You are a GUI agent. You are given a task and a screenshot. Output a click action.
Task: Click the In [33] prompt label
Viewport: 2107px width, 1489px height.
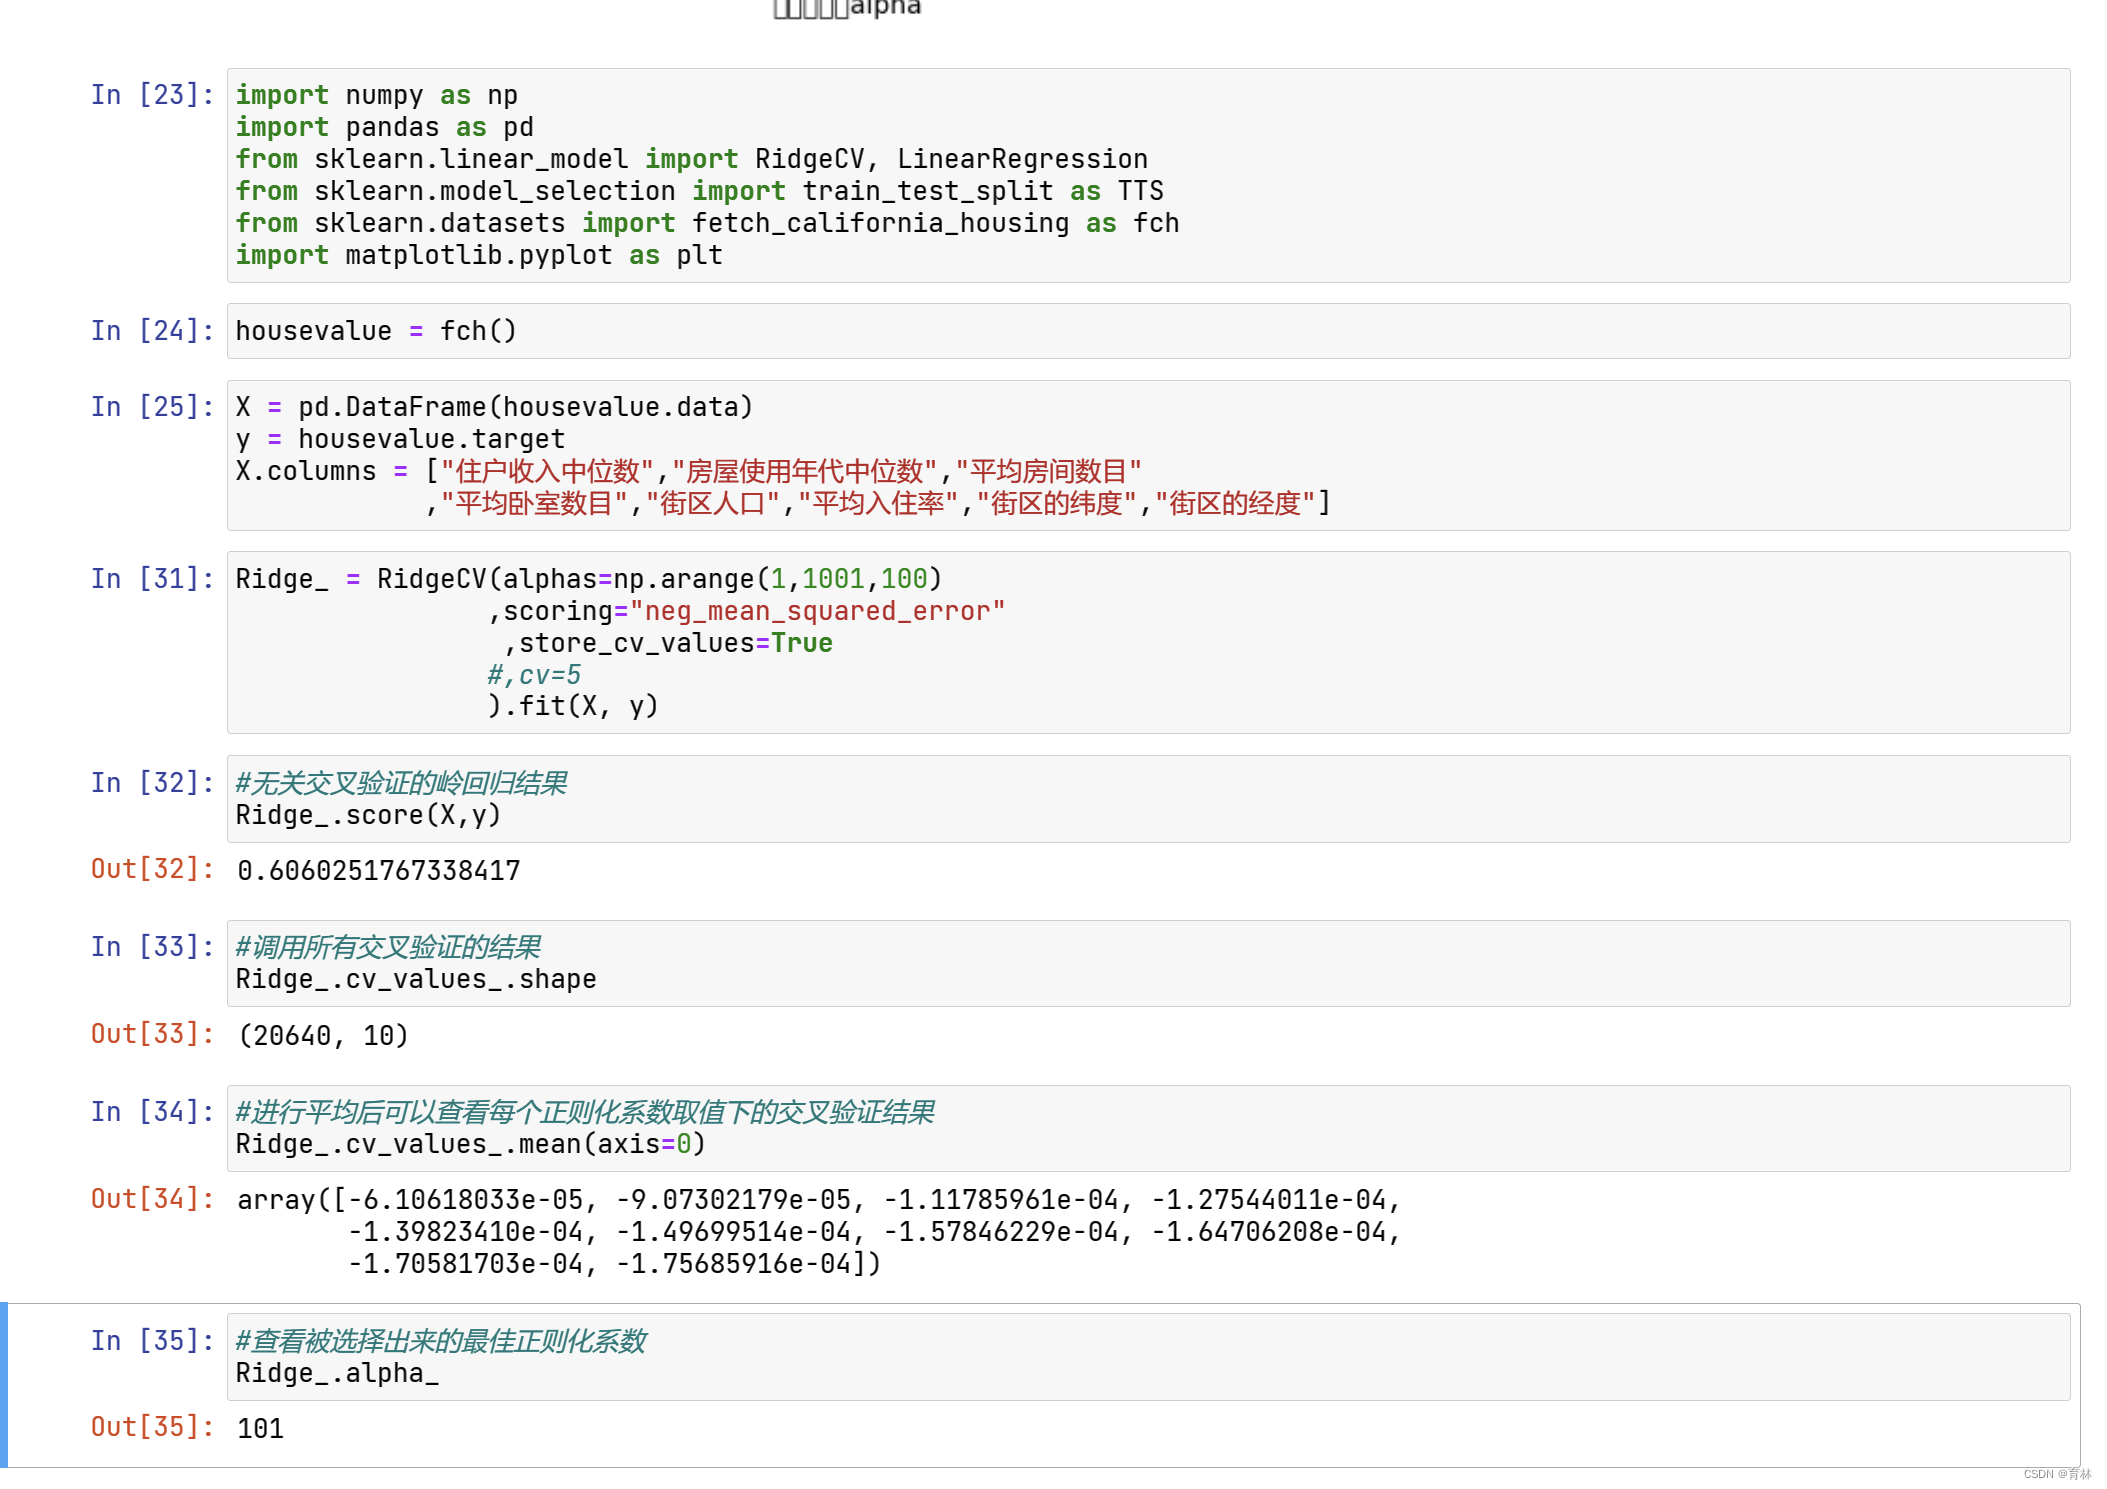coord(152,947)
